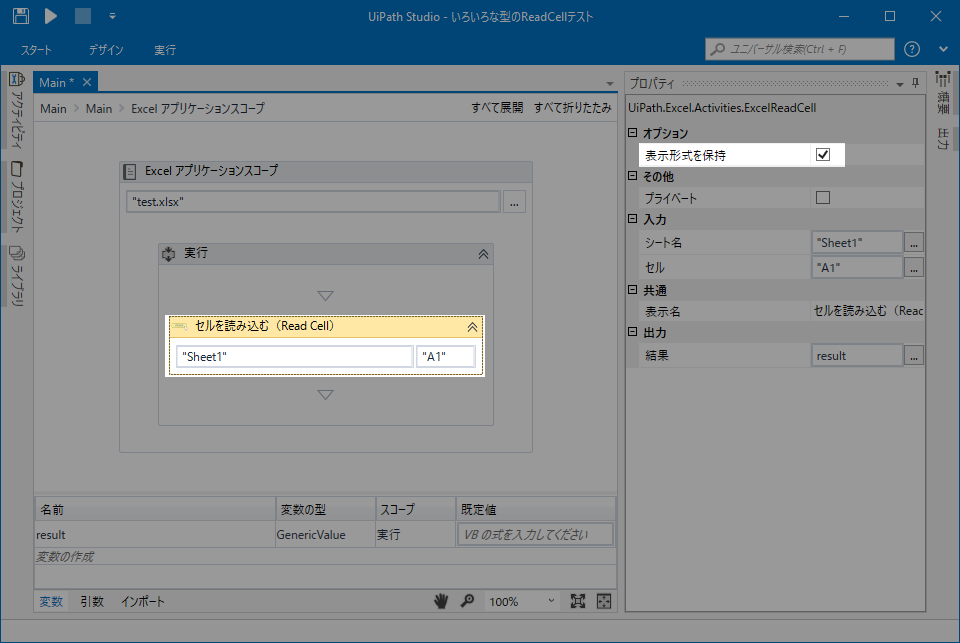This screenshot has height=643, width=960.
Task: Collapse the 実行 sequence container
Action: pyautogui.click(x=483, y=254)
